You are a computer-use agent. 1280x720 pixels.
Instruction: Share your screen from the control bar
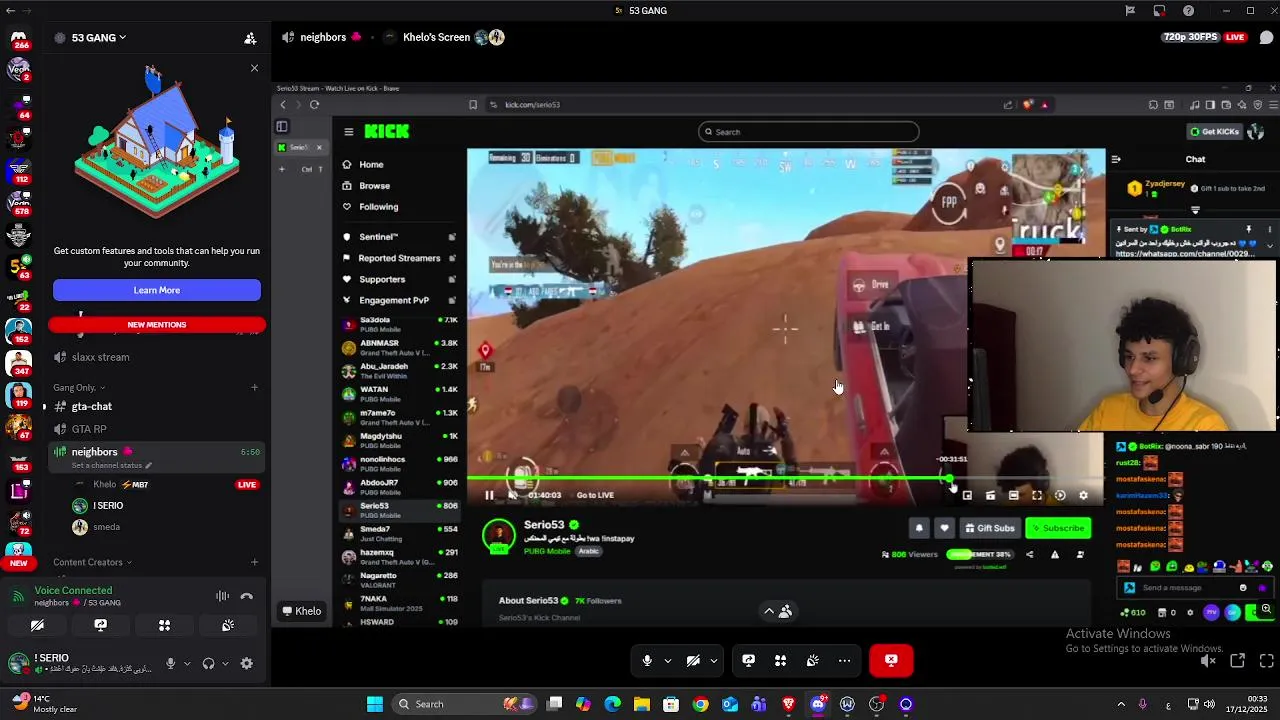[749, 661]
